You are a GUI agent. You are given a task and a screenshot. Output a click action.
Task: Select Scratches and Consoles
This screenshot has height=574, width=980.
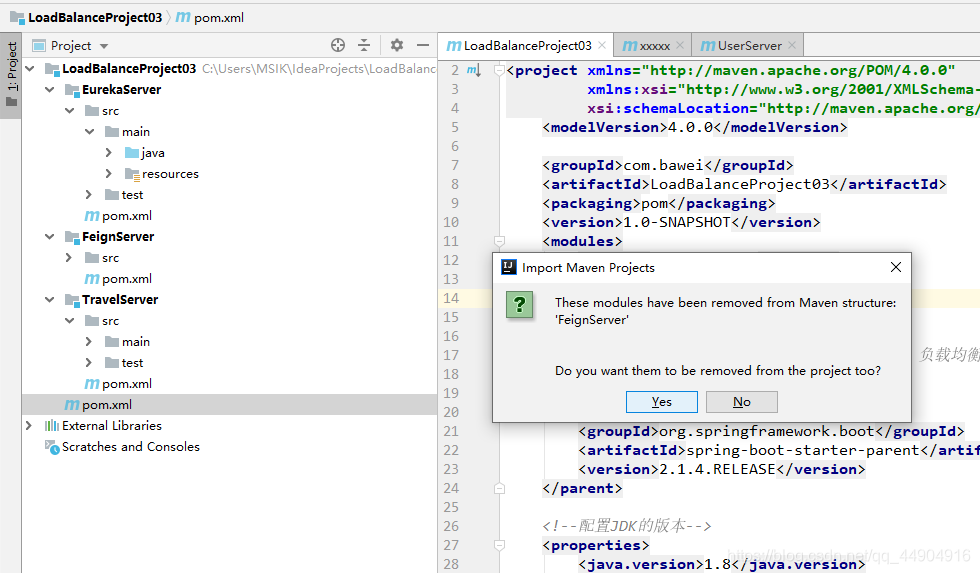click(x=131, y=446)
